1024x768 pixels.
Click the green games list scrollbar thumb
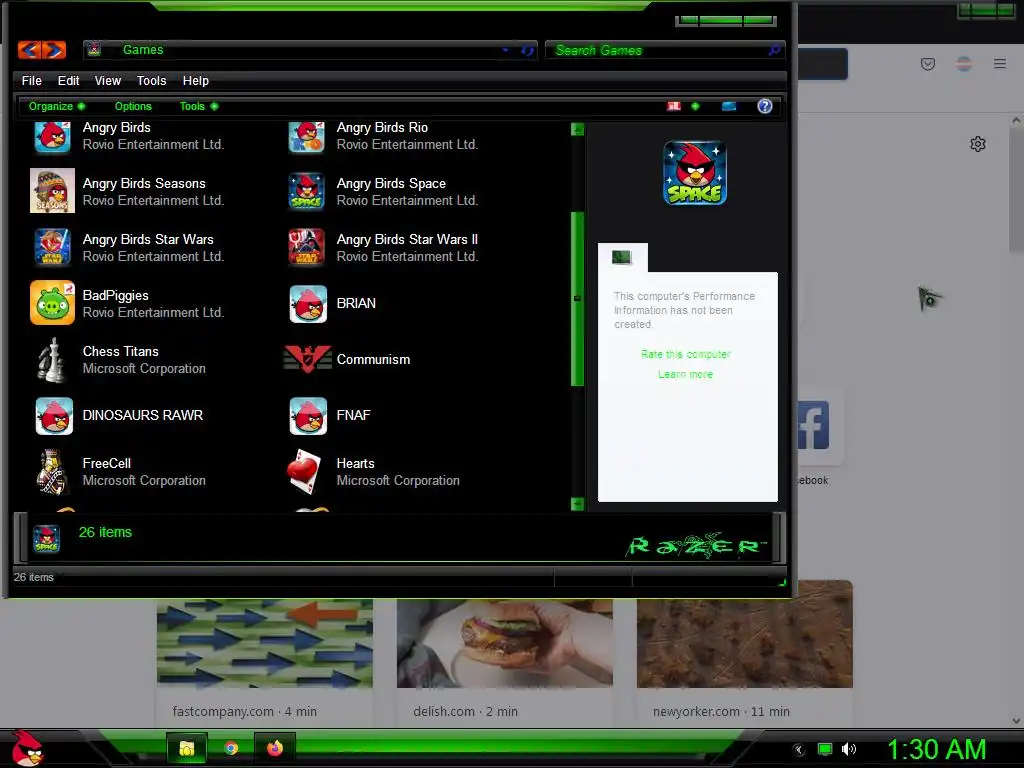pyautogui.click(x=577, y=298)
